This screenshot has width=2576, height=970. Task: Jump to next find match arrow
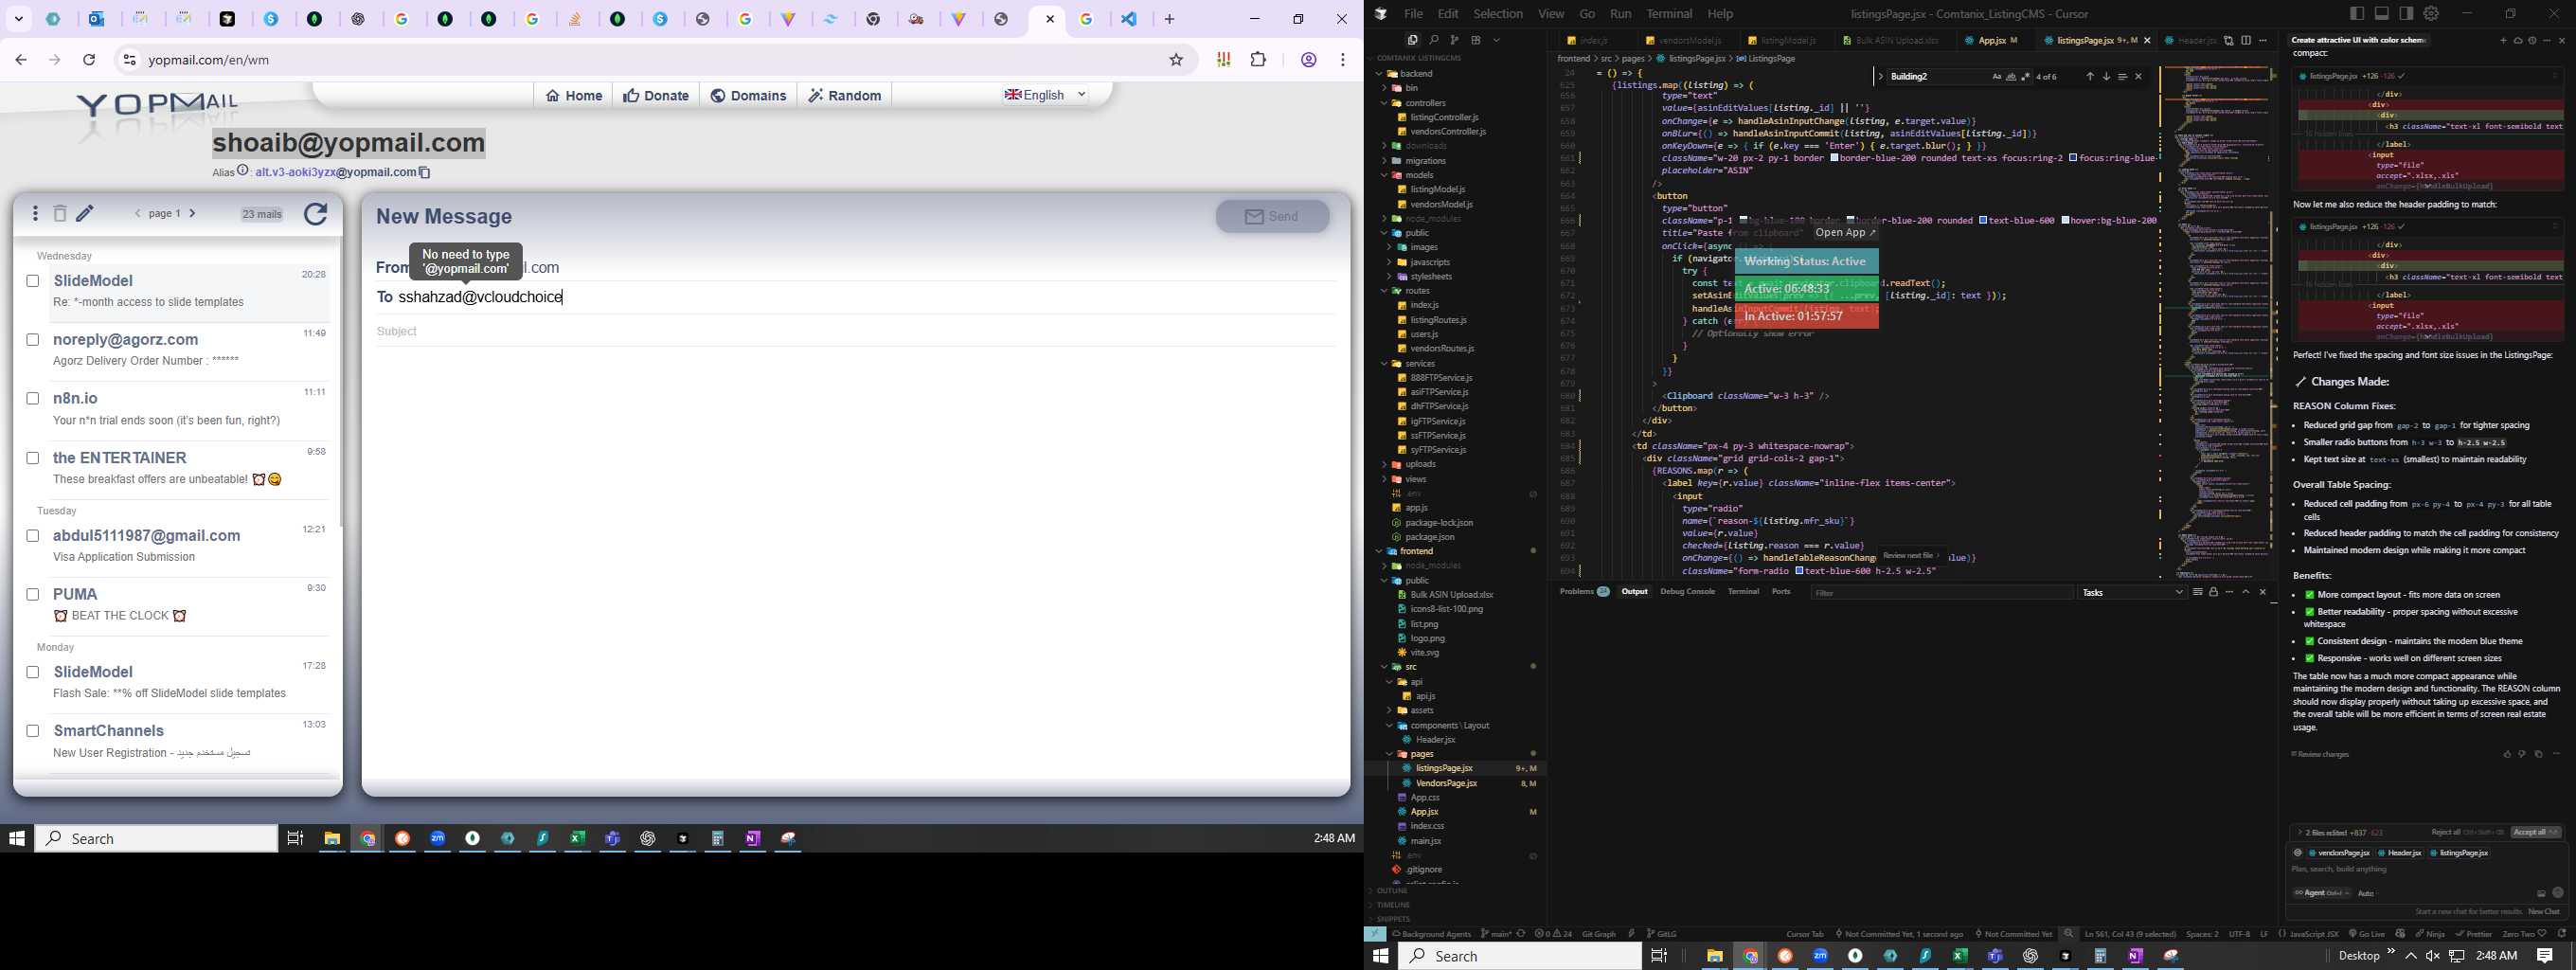2106,77
